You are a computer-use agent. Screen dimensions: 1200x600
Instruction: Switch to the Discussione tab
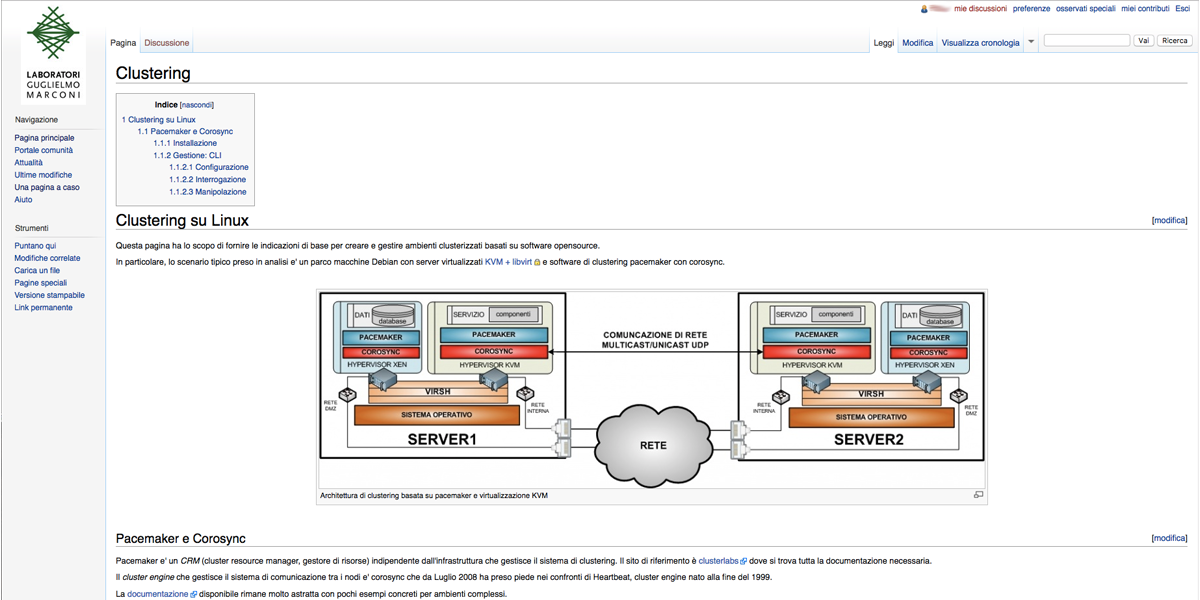[166, 43]
